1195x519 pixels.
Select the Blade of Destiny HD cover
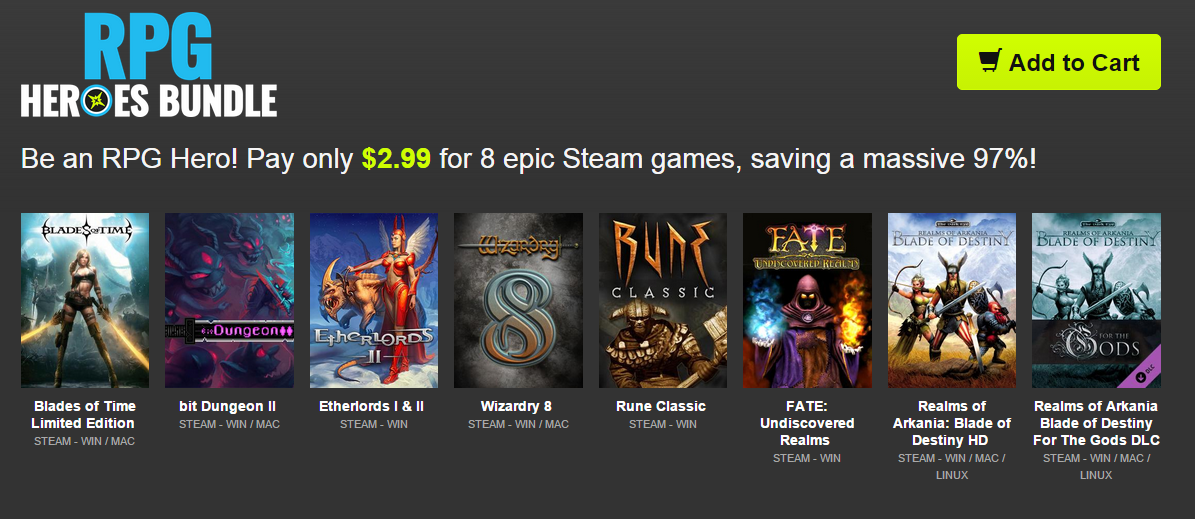pos(952,300)
